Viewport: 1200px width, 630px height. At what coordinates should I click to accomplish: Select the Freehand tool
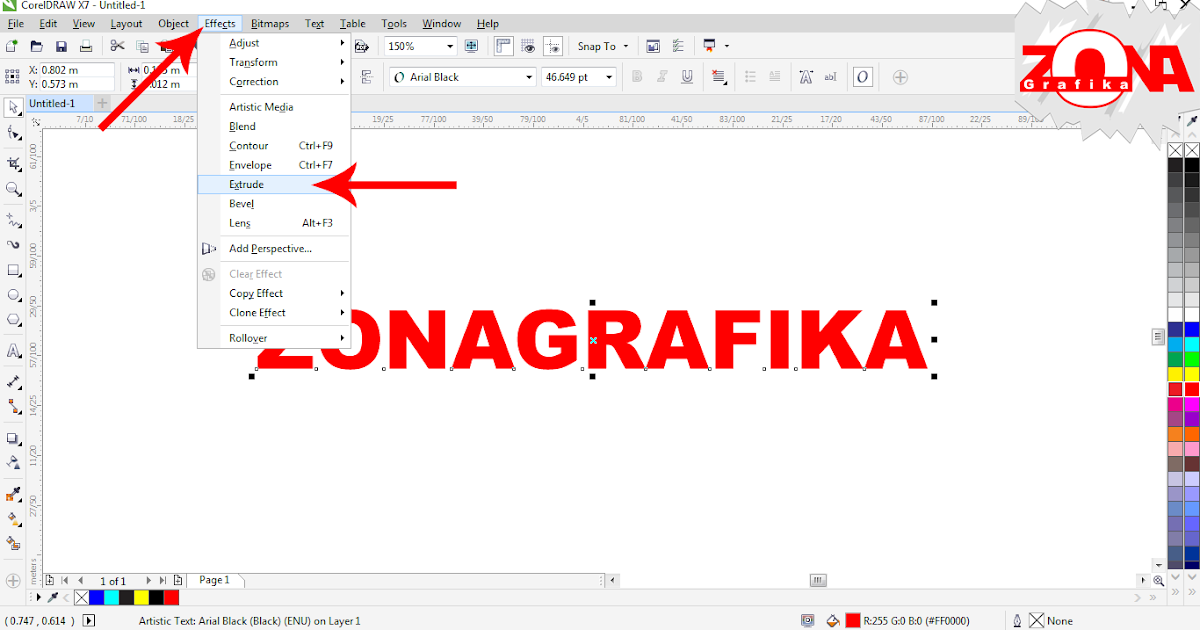point(14,219)
